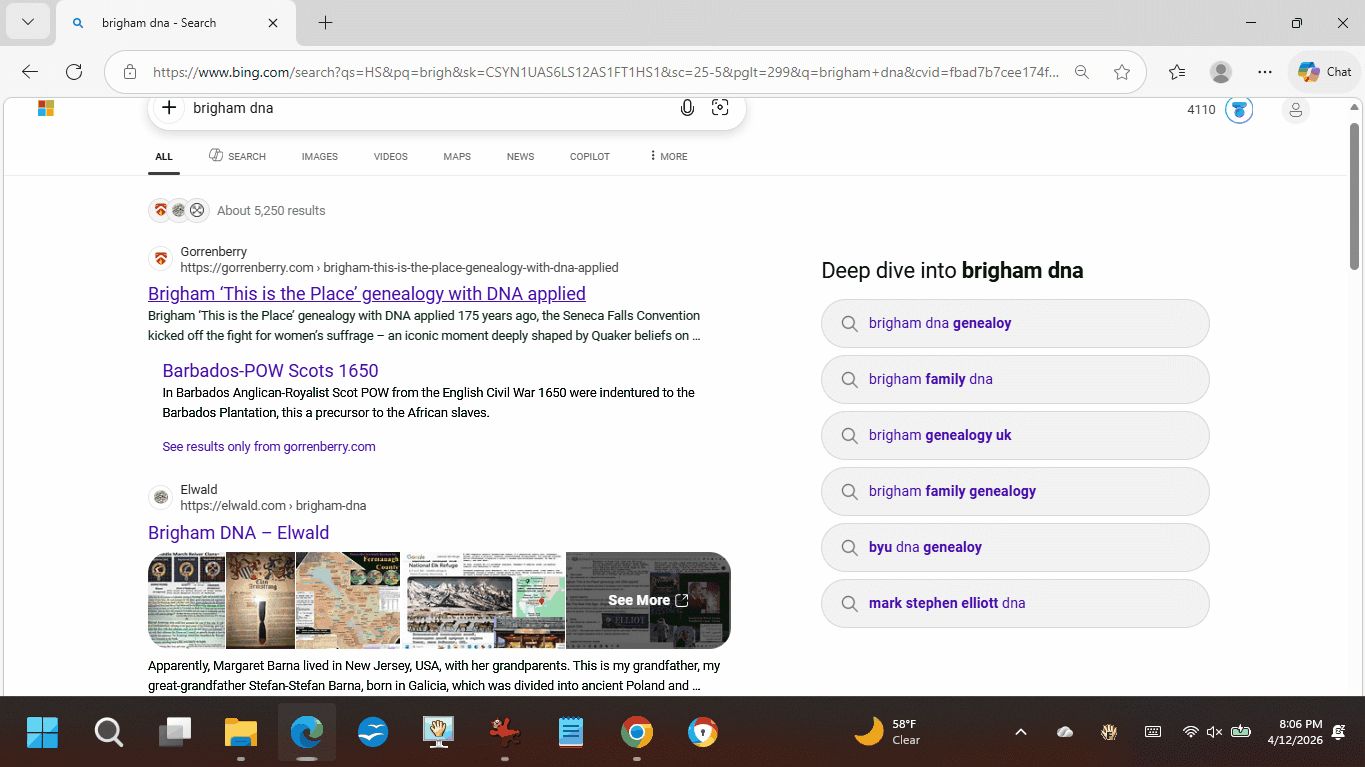Open the tab search dropdown arrow
Image resolution: width=1365 pixels, height=767 pixels.
(27, 23)
